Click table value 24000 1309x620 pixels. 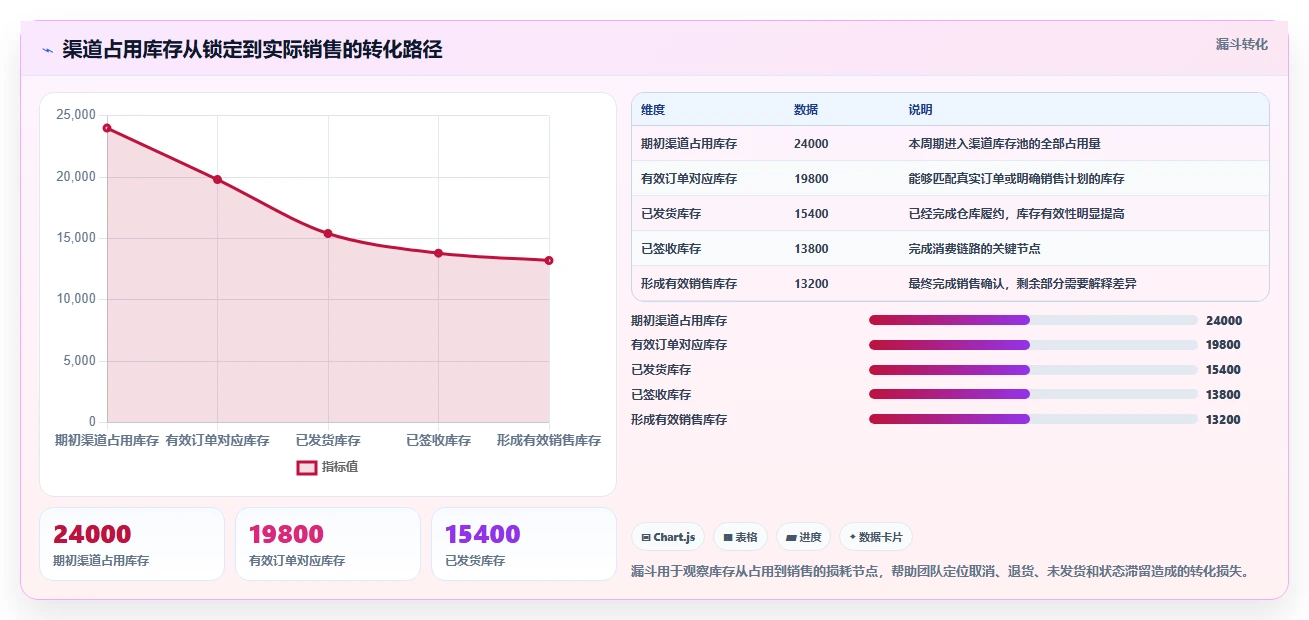point(811,144)
